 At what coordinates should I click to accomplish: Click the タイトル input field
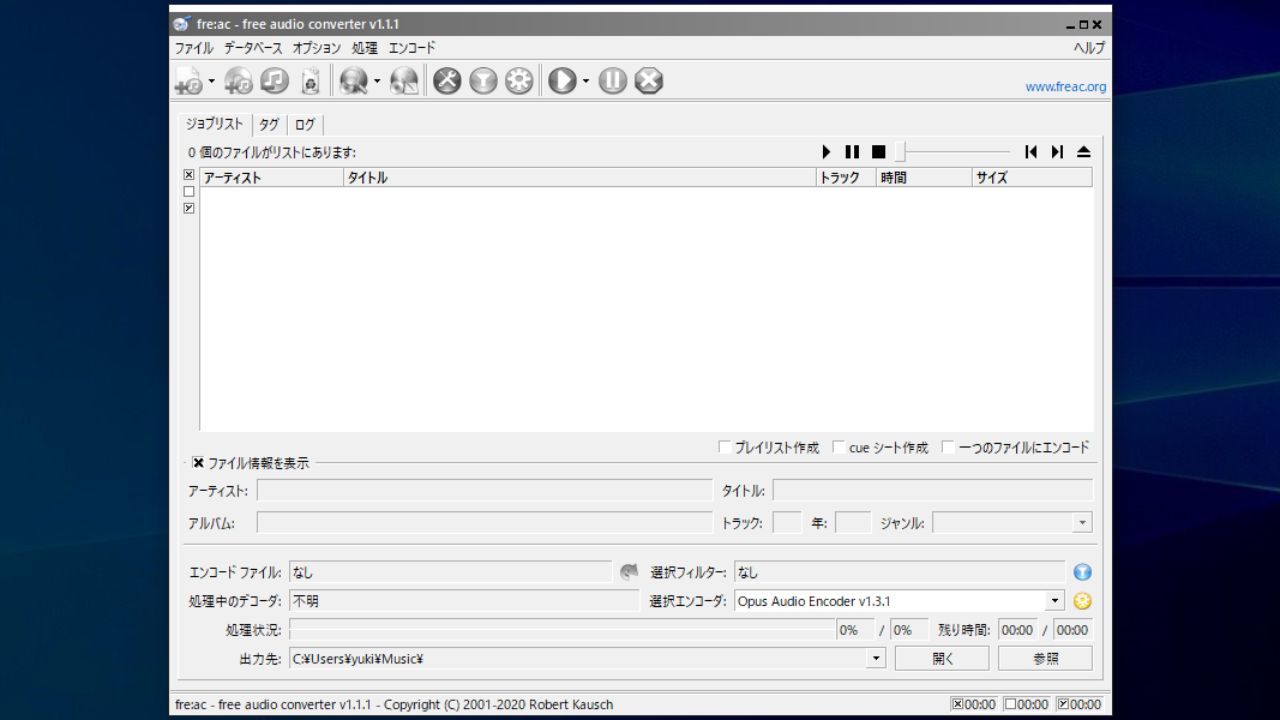click(x=932, y=491)
